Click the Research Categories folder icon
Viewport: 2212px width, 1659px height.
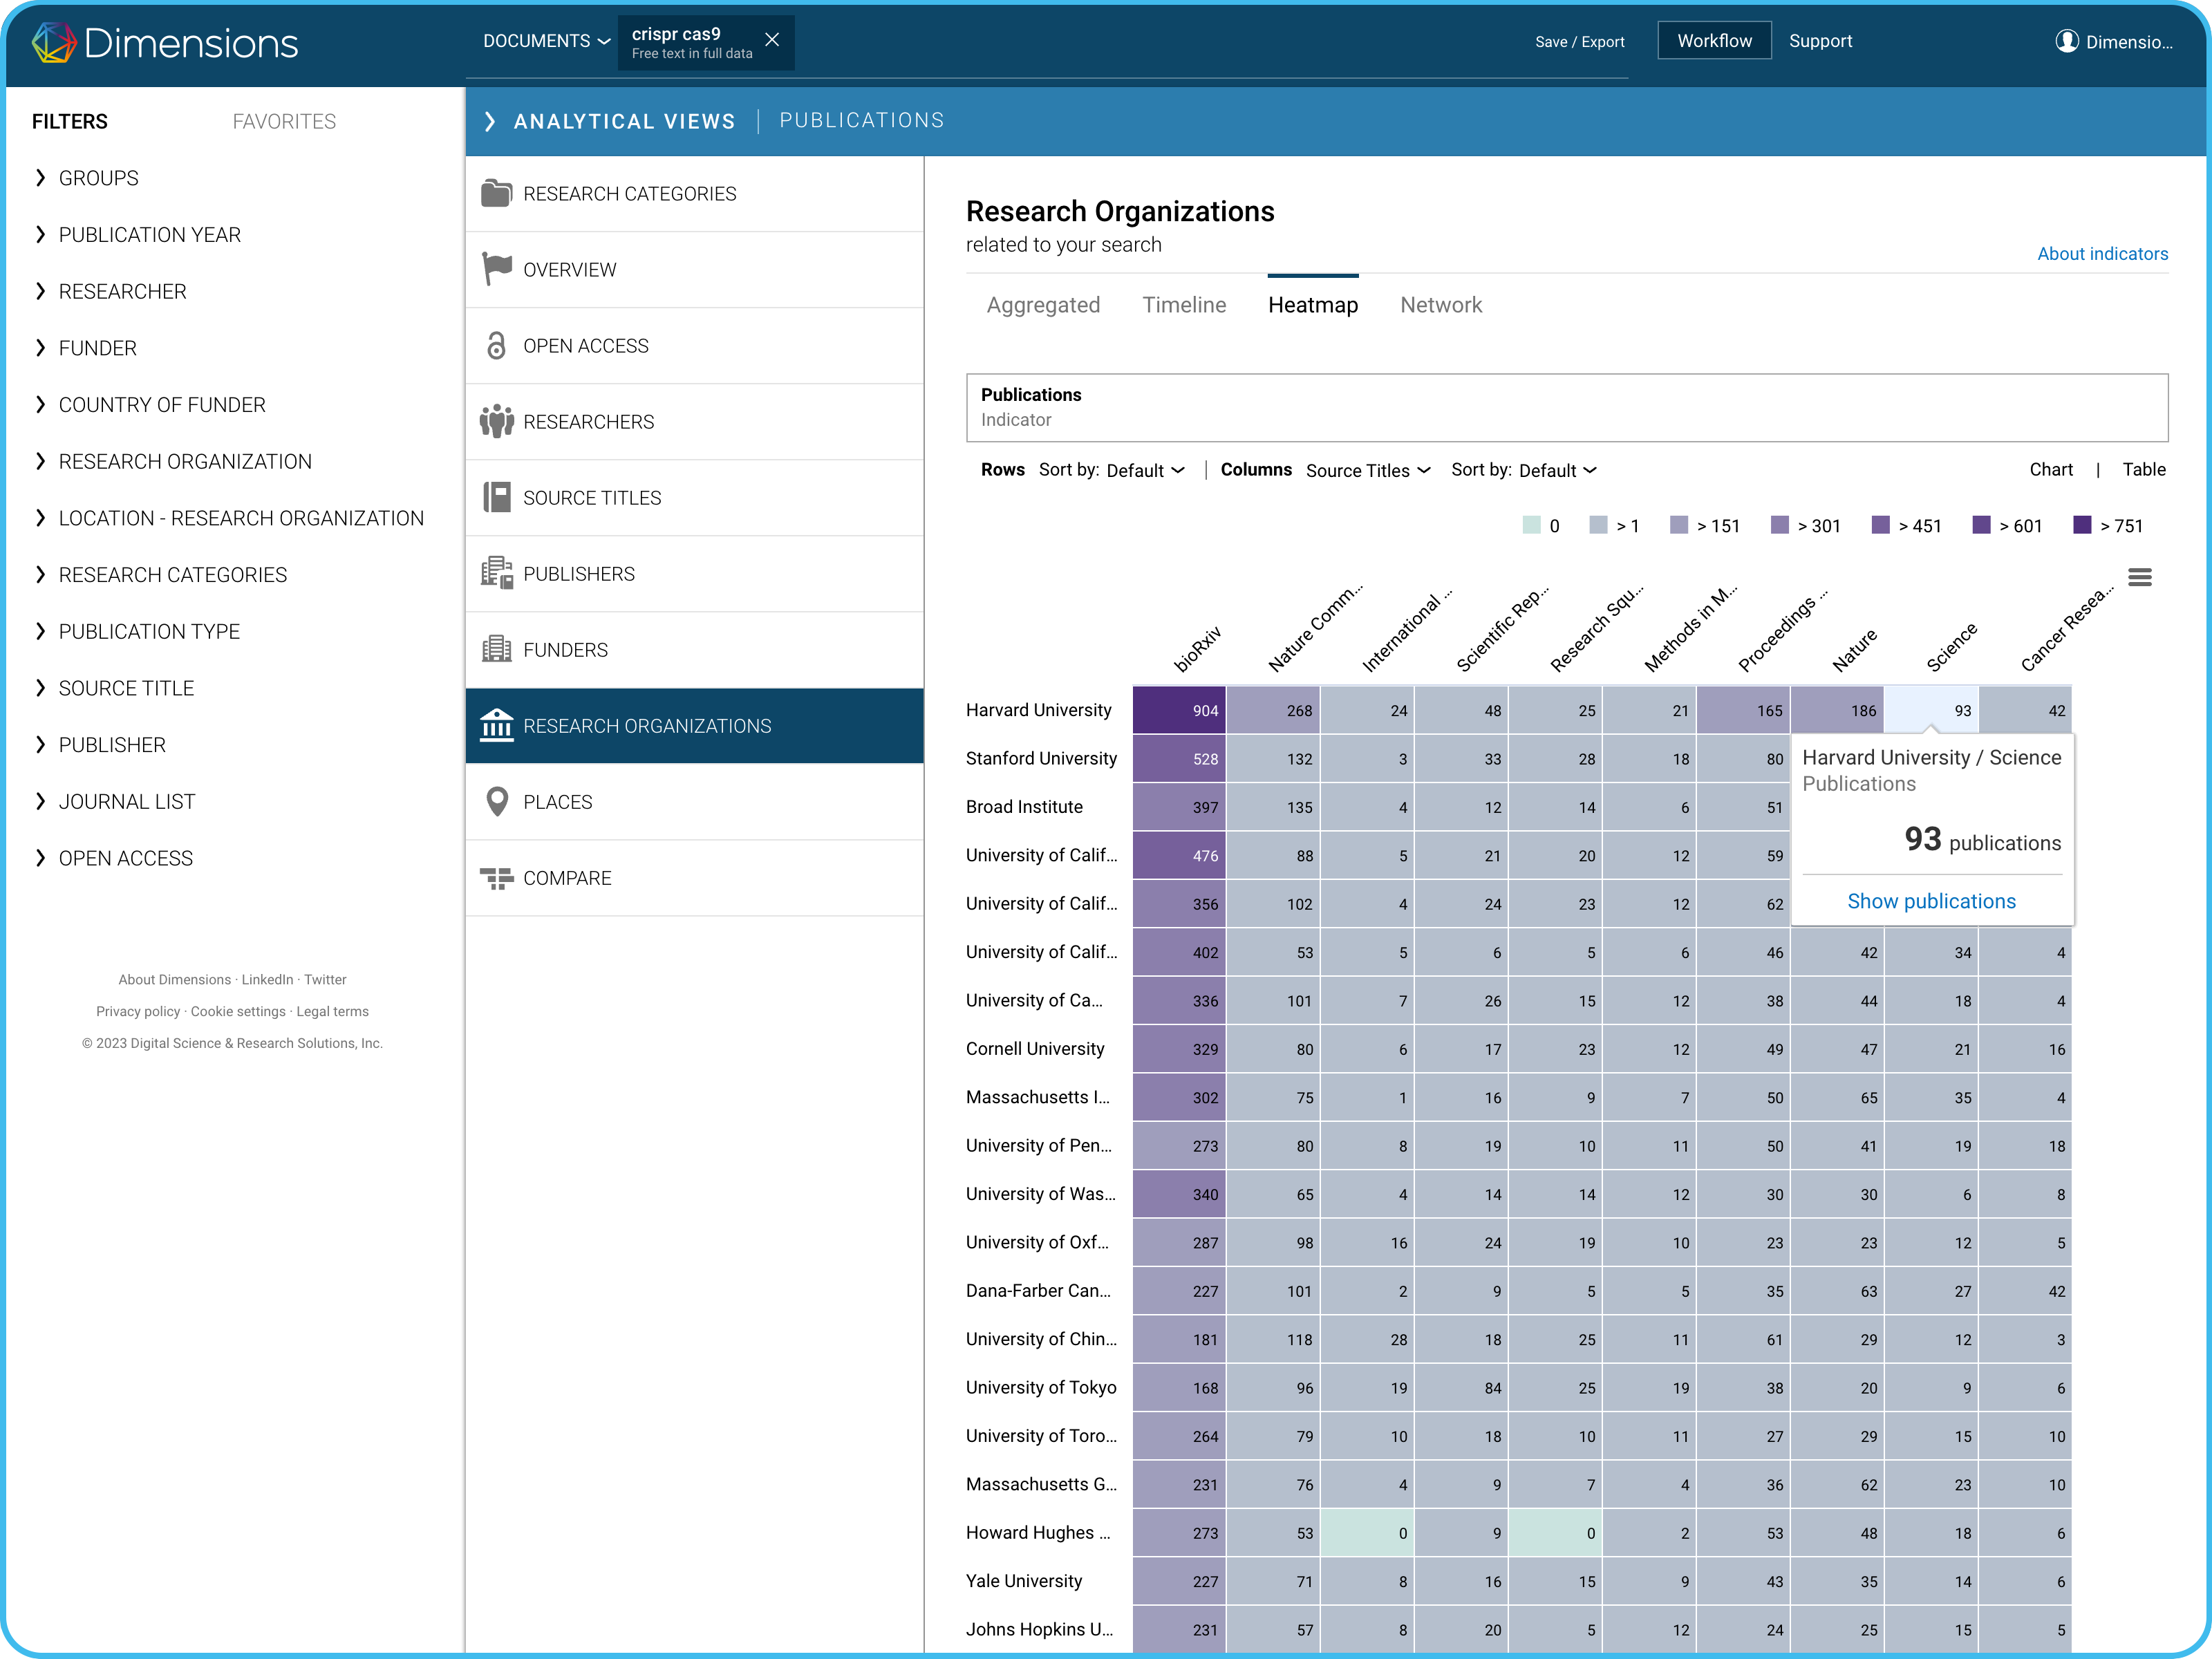click(x=496, y=193)
